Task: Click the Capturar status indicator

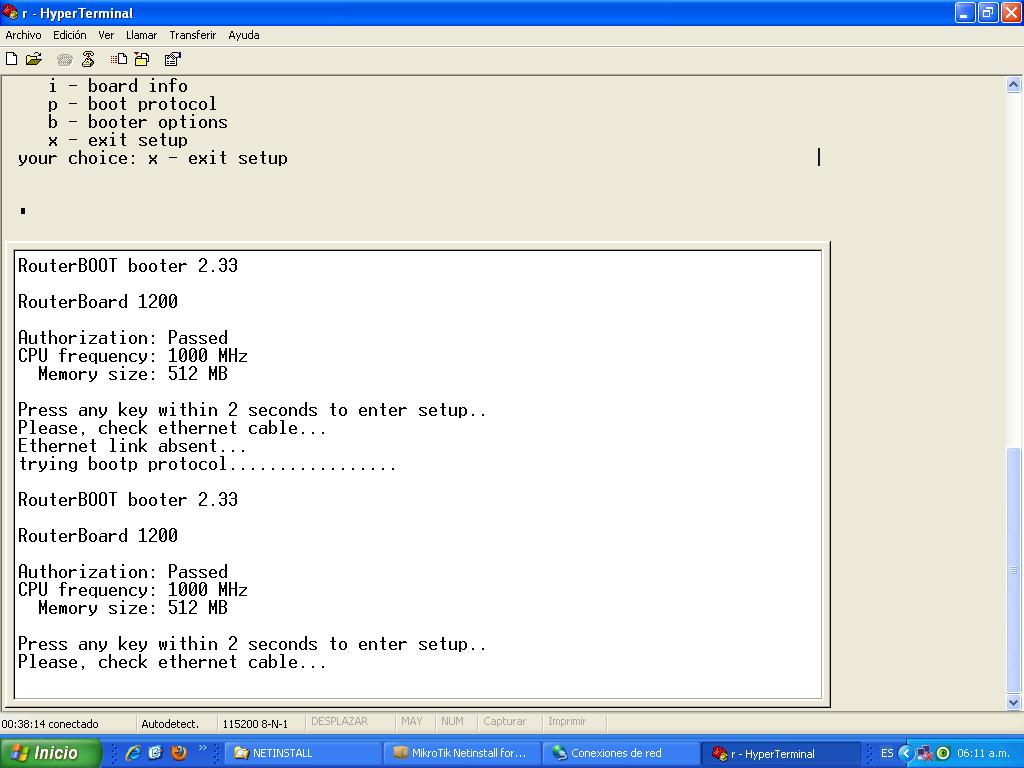Action: pyautogui.click(x=505, y=721)
